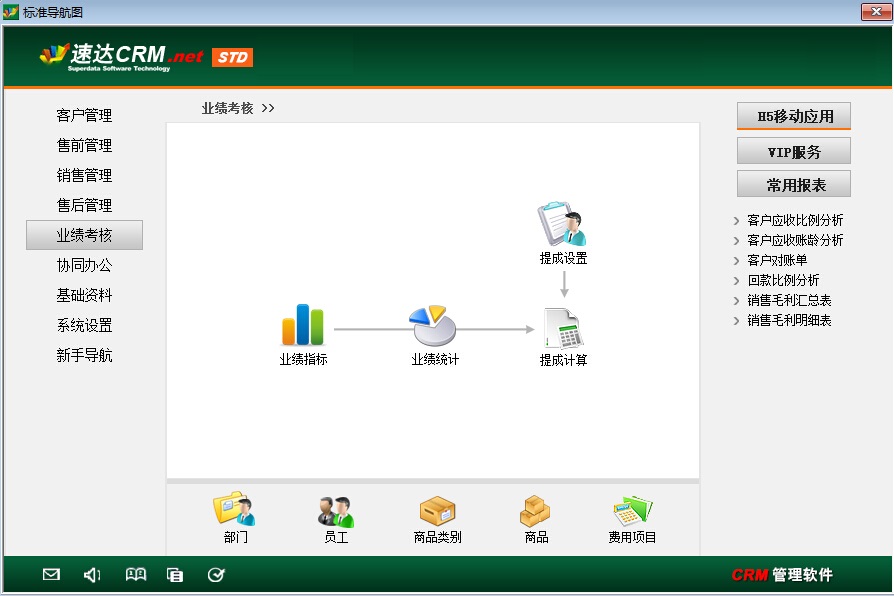Select 业绩考核 in the left menu
The image size is (894, 596).
coord(84,235)
